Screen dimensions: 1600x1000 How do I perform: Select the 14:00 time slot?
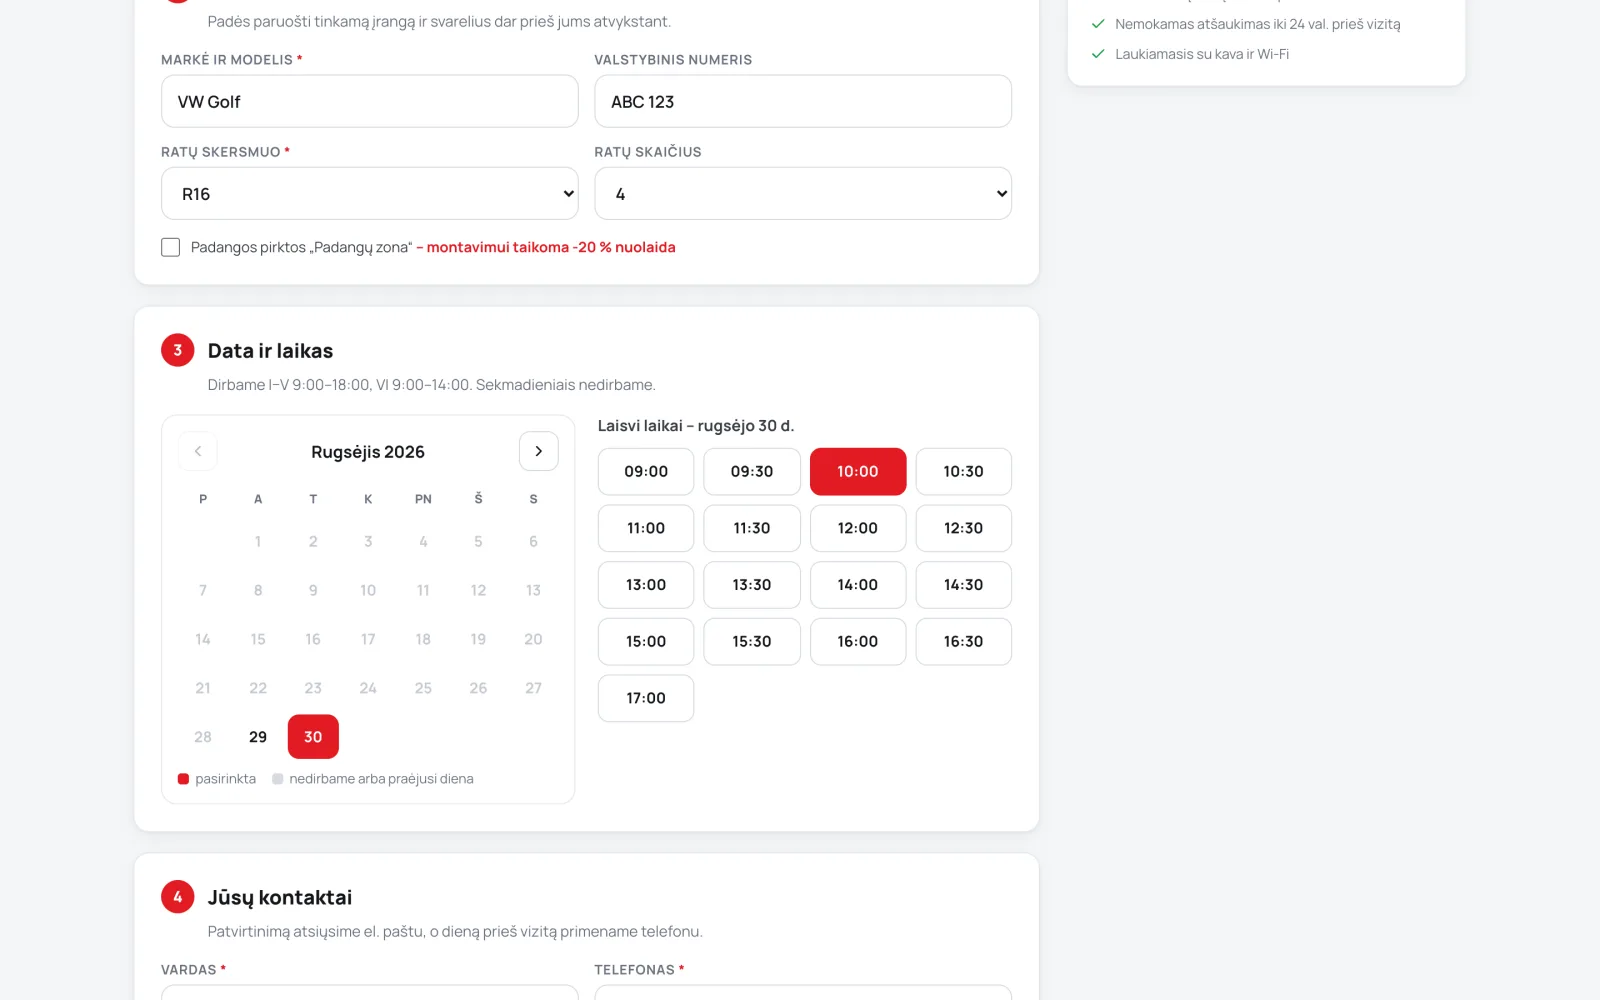858,585
